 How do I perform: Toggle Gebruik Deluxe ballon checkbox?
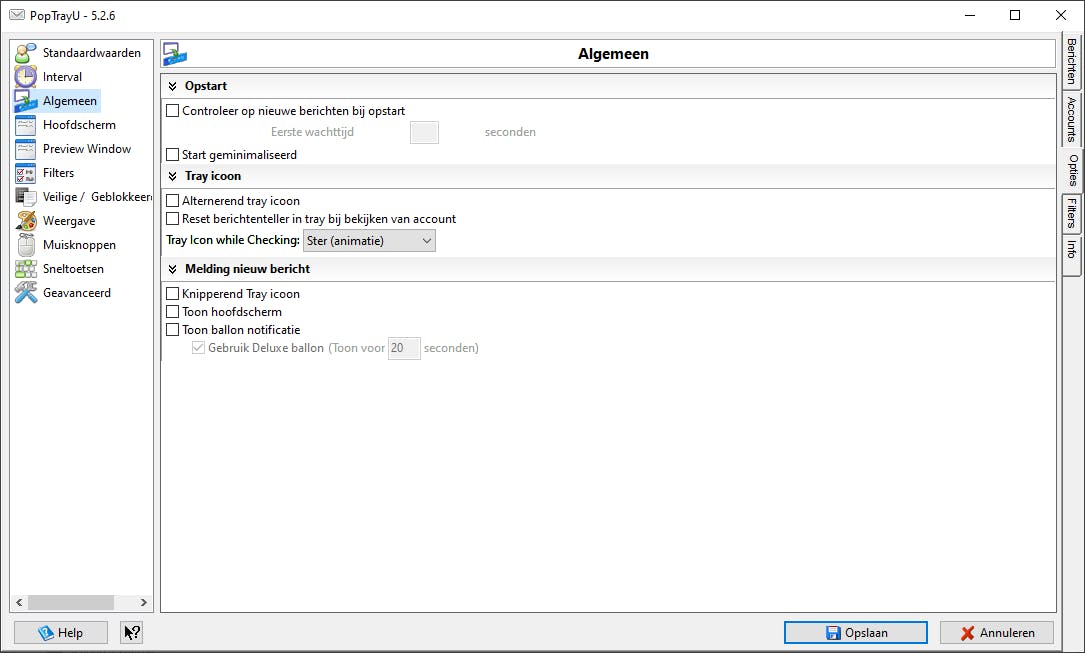199,348
